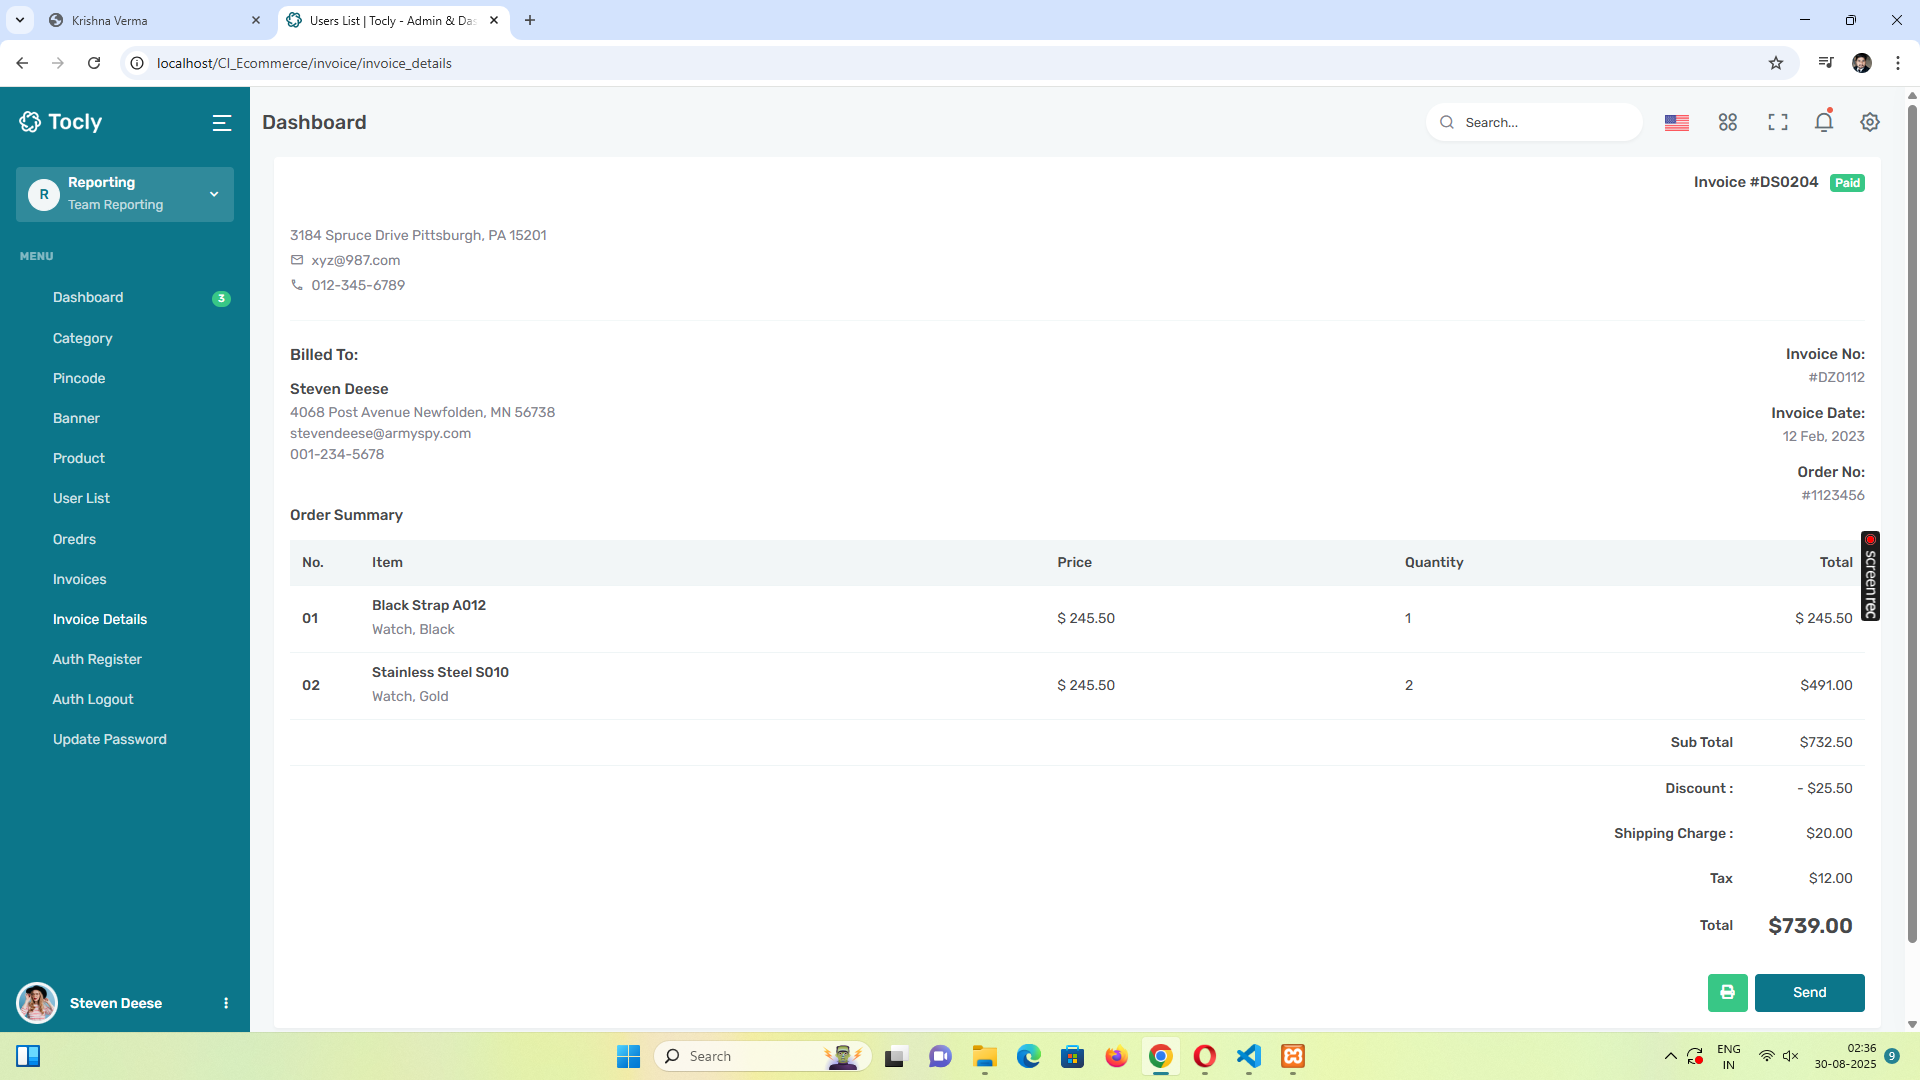Focus the header Search field
The height and width of the screenshot is (1080, 1920).
coord(1534,122)
